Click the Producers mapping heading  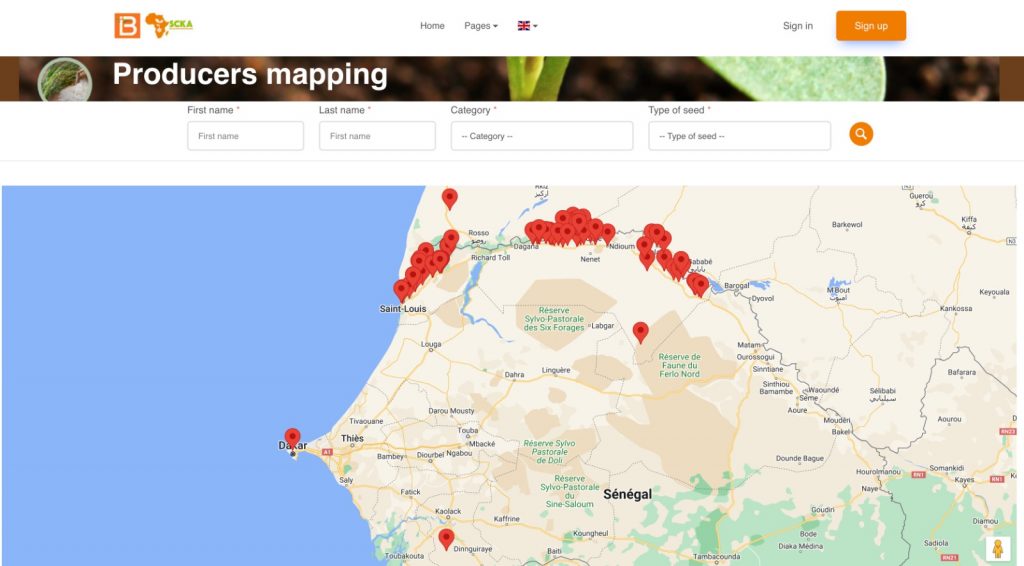[250, 74]
